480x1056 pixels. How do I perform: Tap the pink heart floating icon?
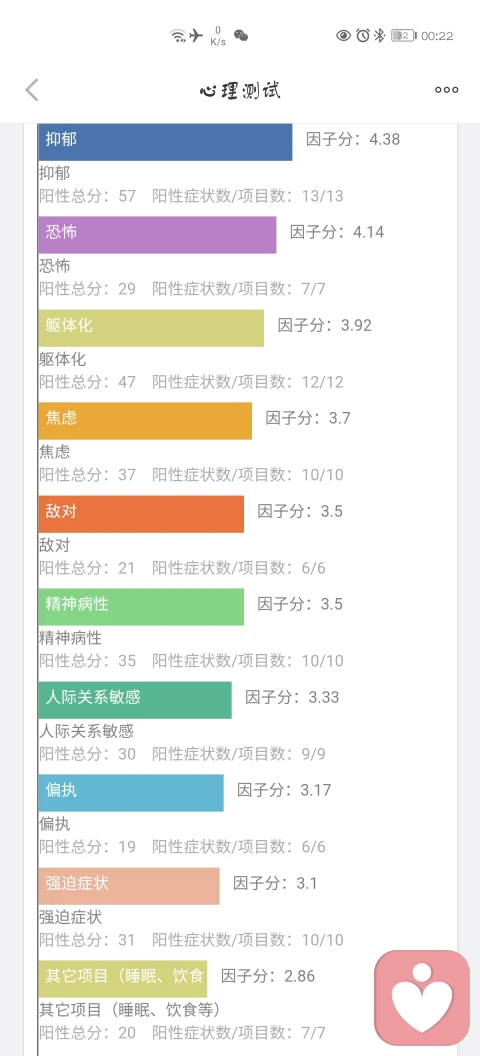point(422,997)
